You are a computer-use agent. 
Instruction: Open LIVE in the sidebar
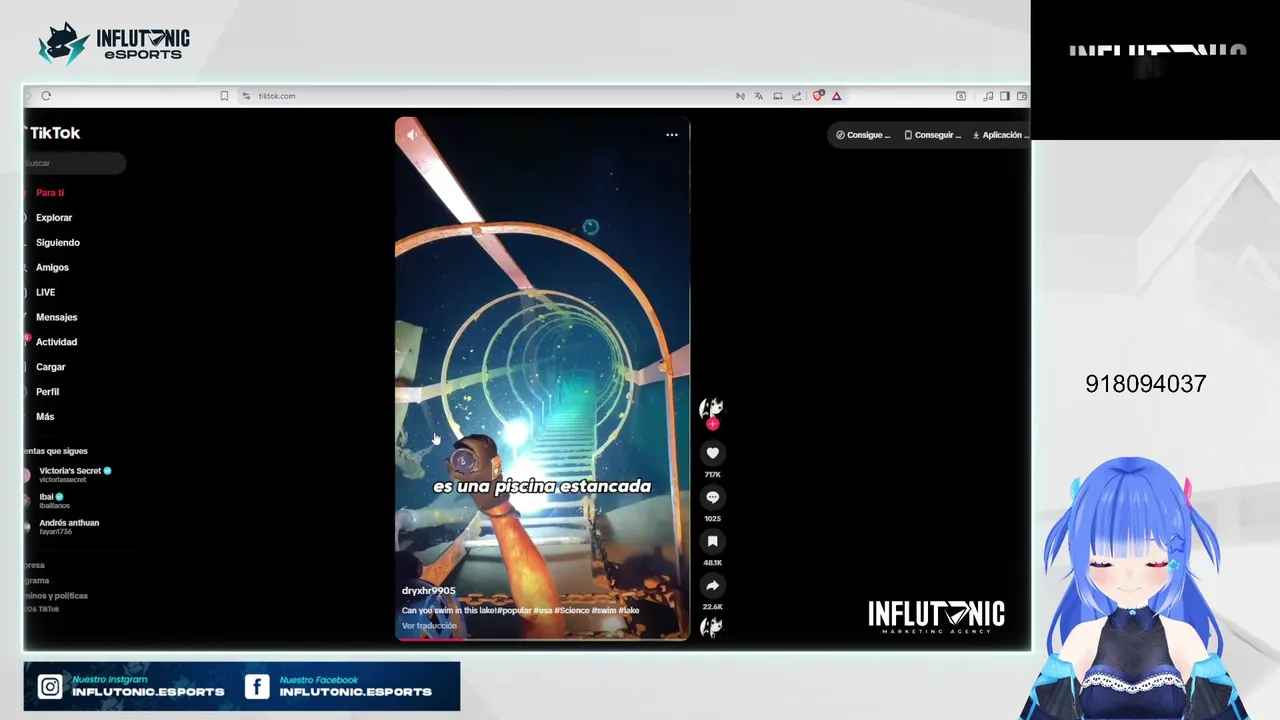coord(45,293)
